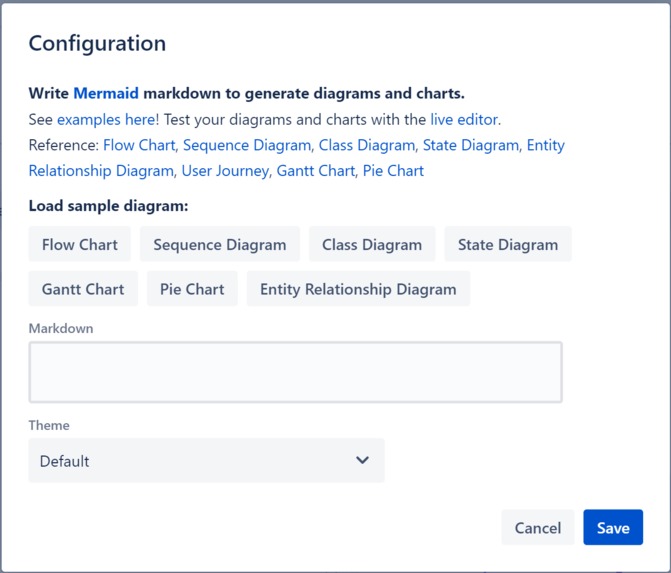671x573 pixels.
Task: Click the 'Load sample diagram:' label
Action: tap(108, 206)
